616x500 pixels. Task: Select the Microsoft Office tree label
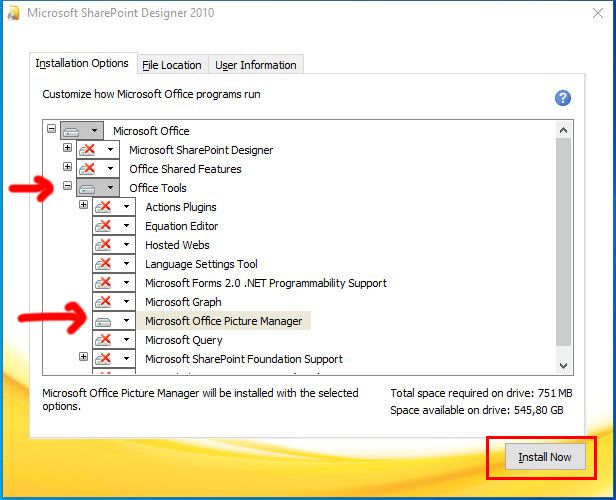click(x=151, y=131)
